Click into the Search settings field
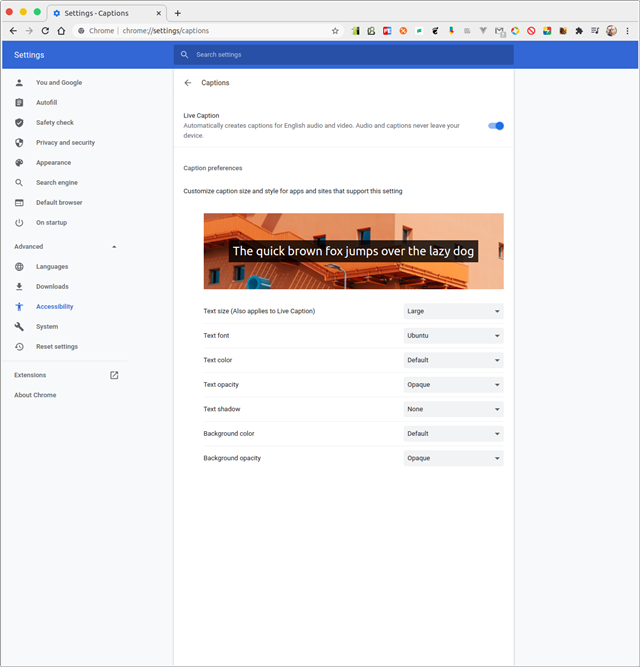 (344, 54)
